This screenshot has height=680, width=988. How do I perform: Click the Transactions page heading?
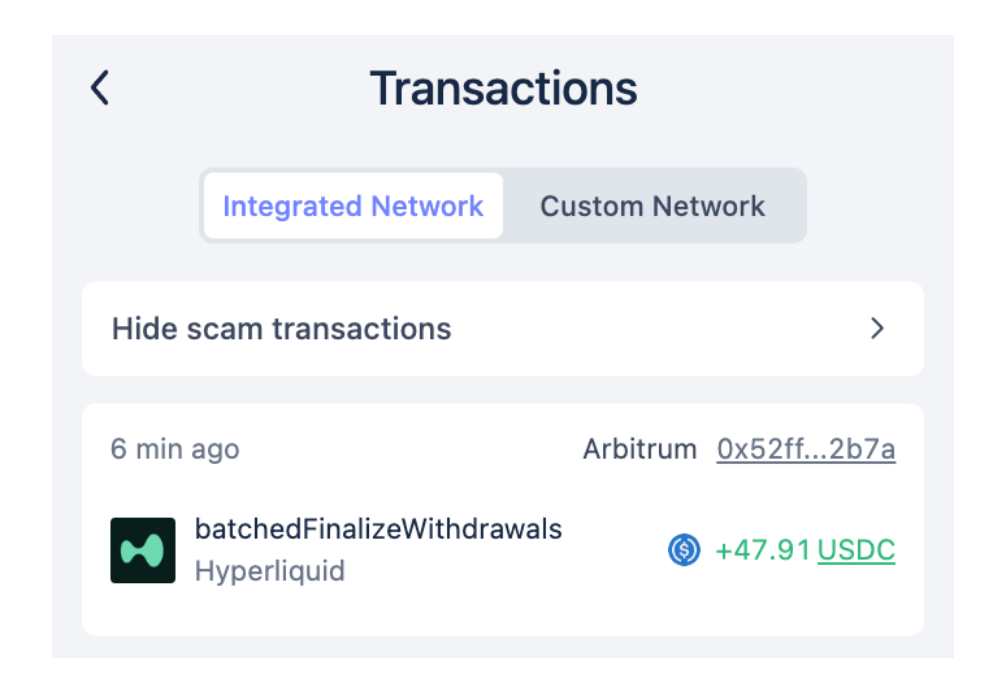tap(503, 88)
